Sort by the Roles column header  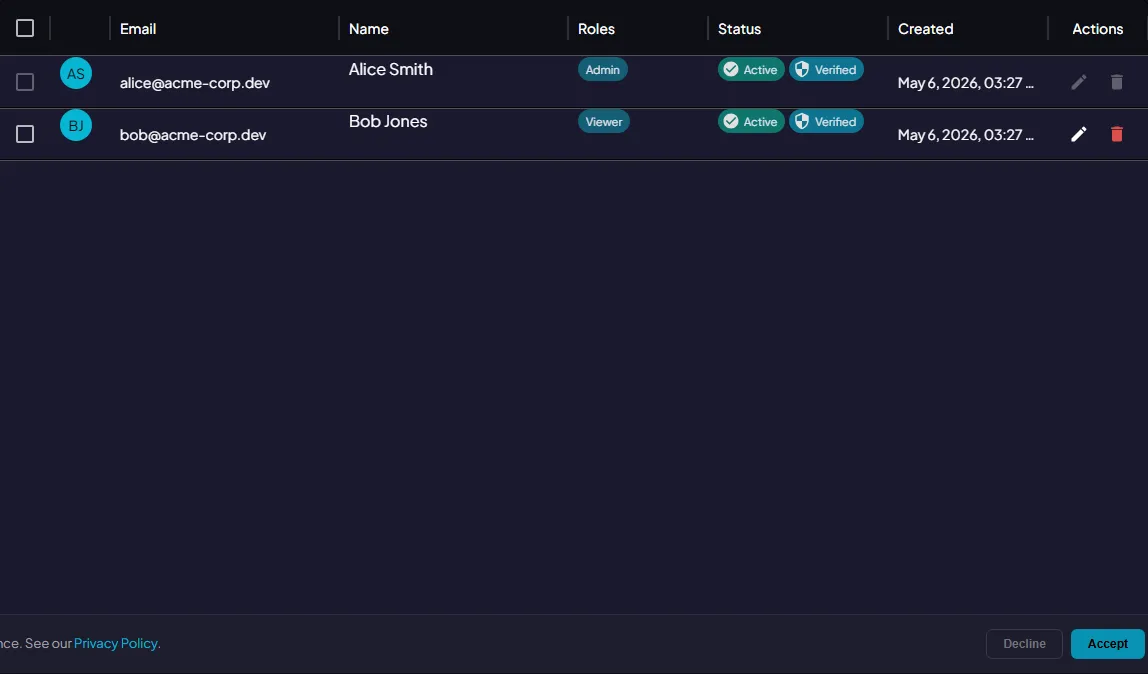pyautogui.click(x=596, y=29)
